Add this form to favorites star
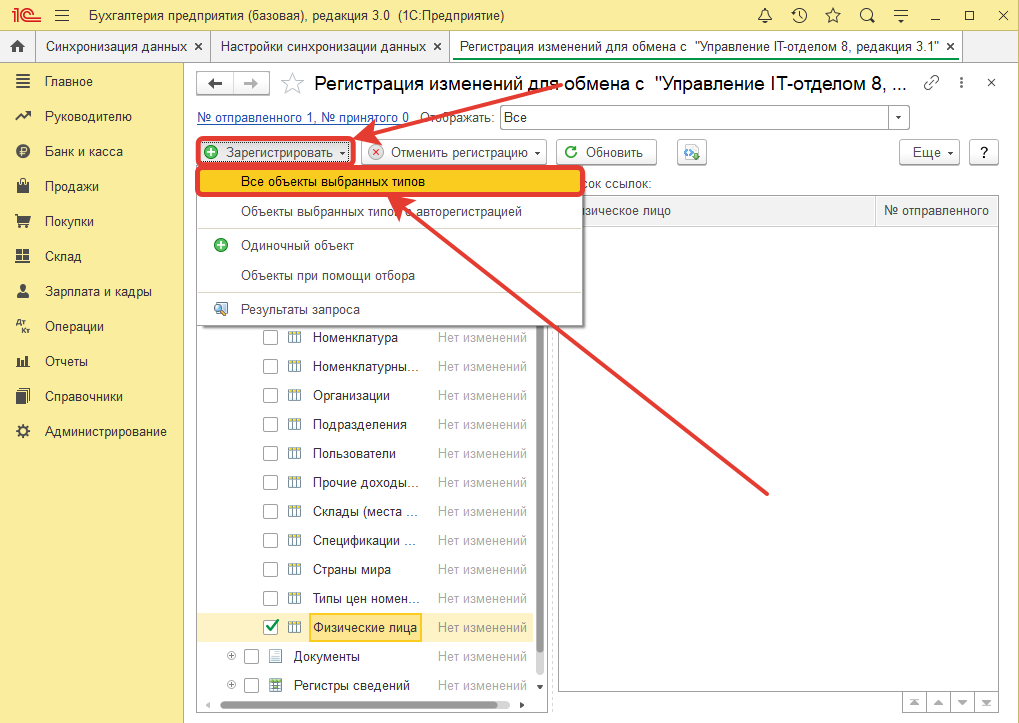 [292, 84]
